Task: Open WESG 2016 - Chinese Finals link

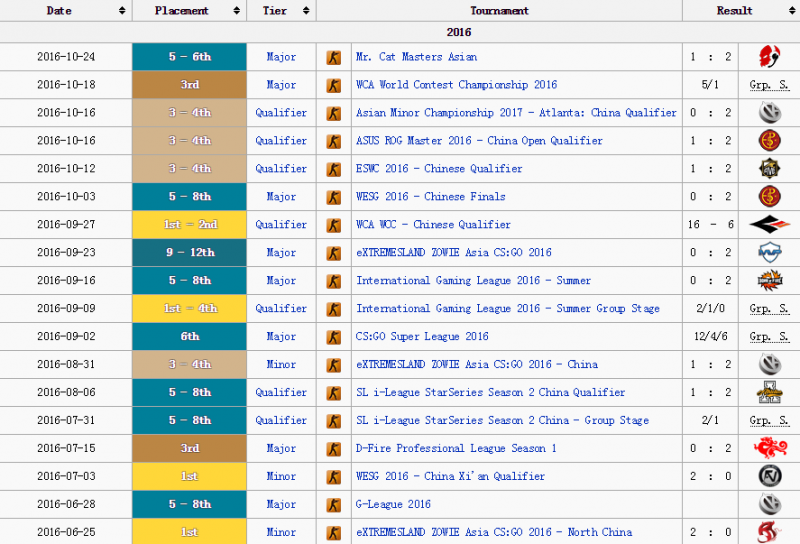Action: coord(431,196)
